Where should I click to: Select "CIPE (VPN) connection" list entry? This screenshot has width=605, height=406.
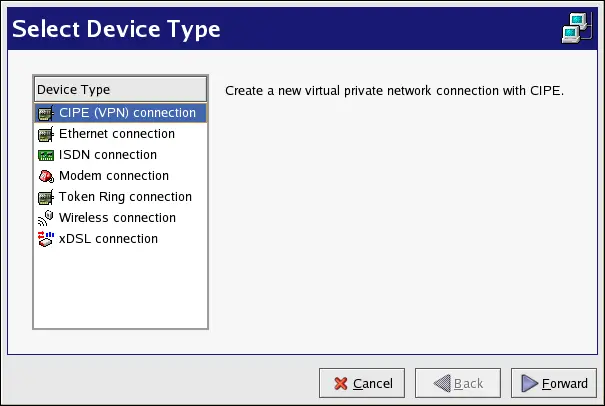pos(127,113)
